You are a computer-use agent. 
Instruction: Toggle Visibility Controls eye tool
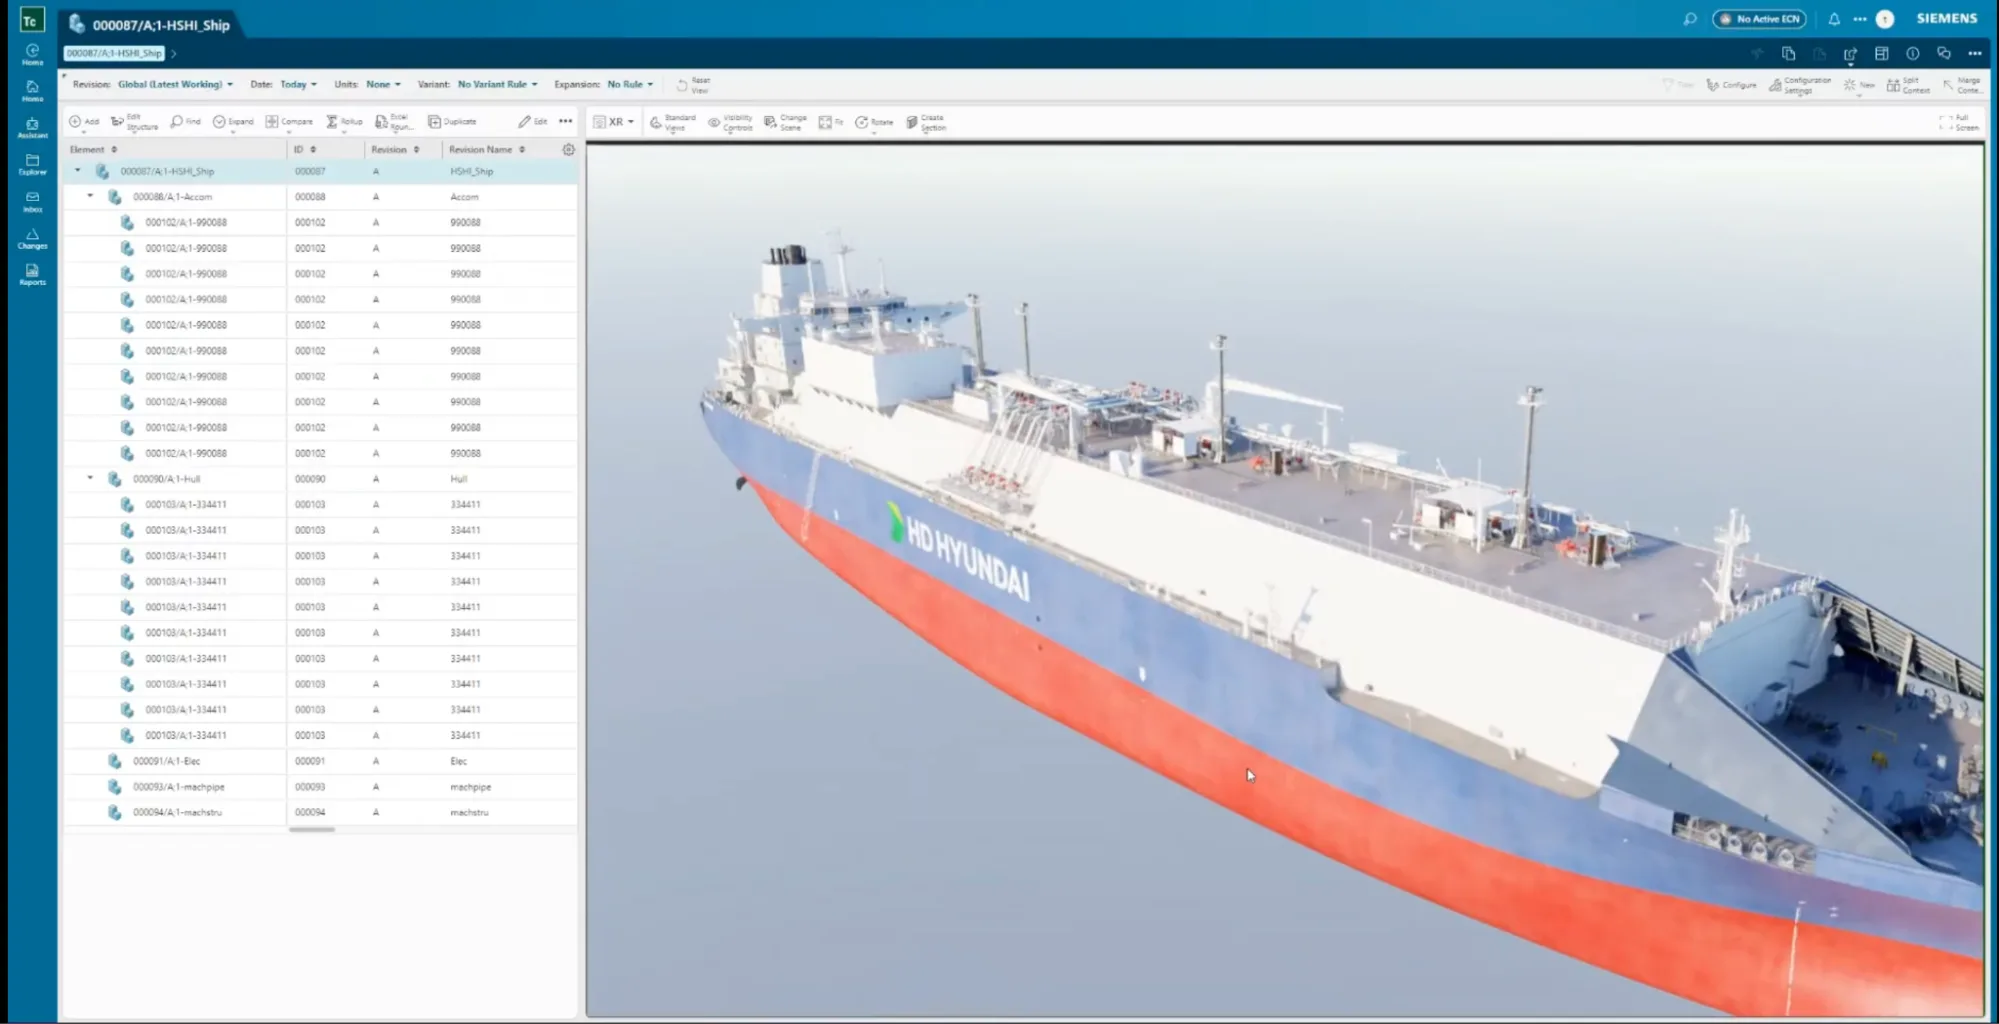click(x=730, y=122)
